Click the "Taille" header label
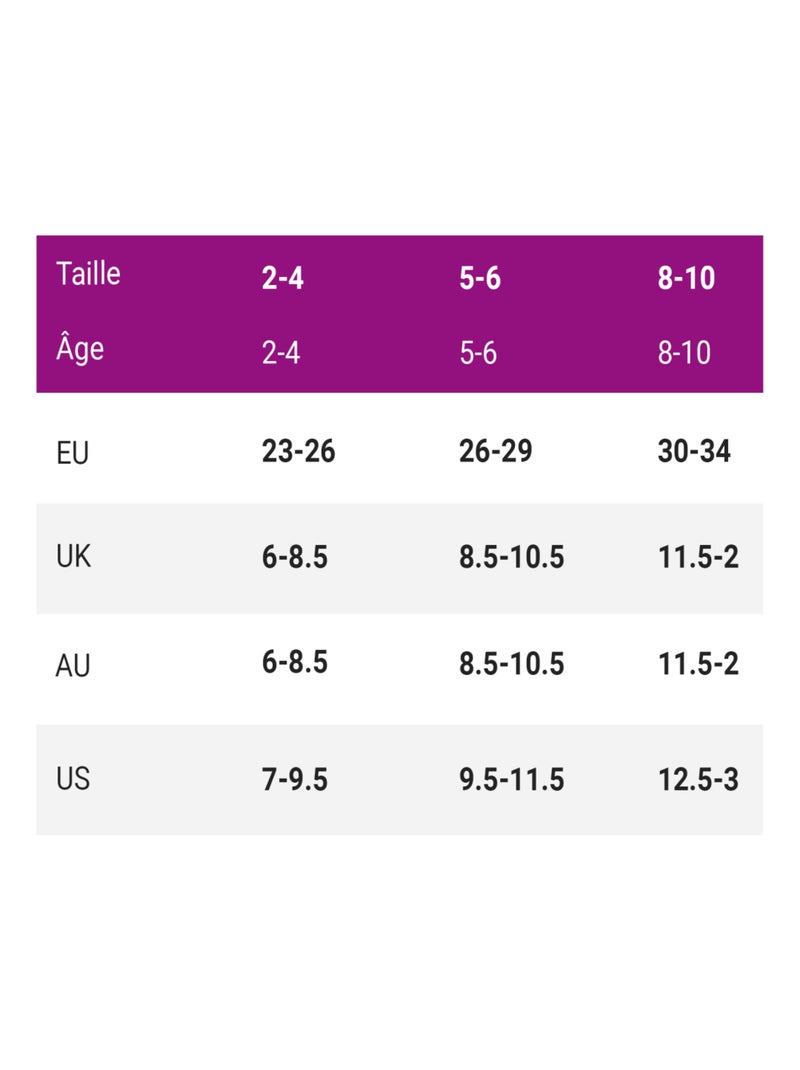The height and width of the screenshot is (1070, 800). click(x=88, y=273)
